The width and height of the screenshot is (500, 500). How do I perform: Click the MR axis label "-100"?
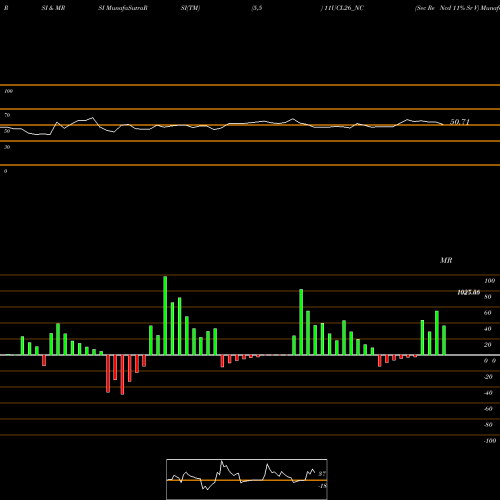[489, 441]
